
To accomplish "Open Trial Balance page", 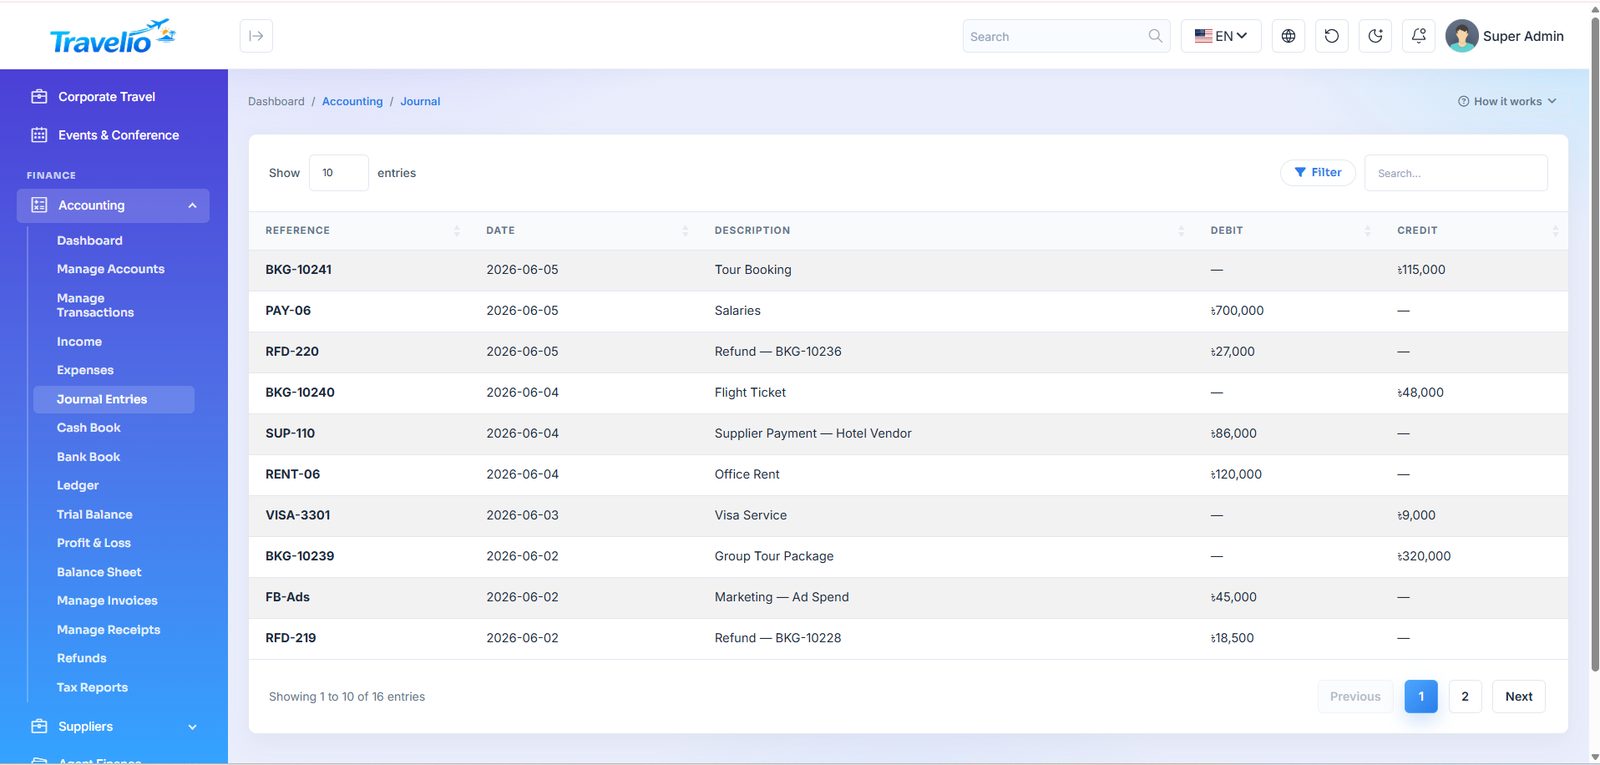I will [95, 514].
